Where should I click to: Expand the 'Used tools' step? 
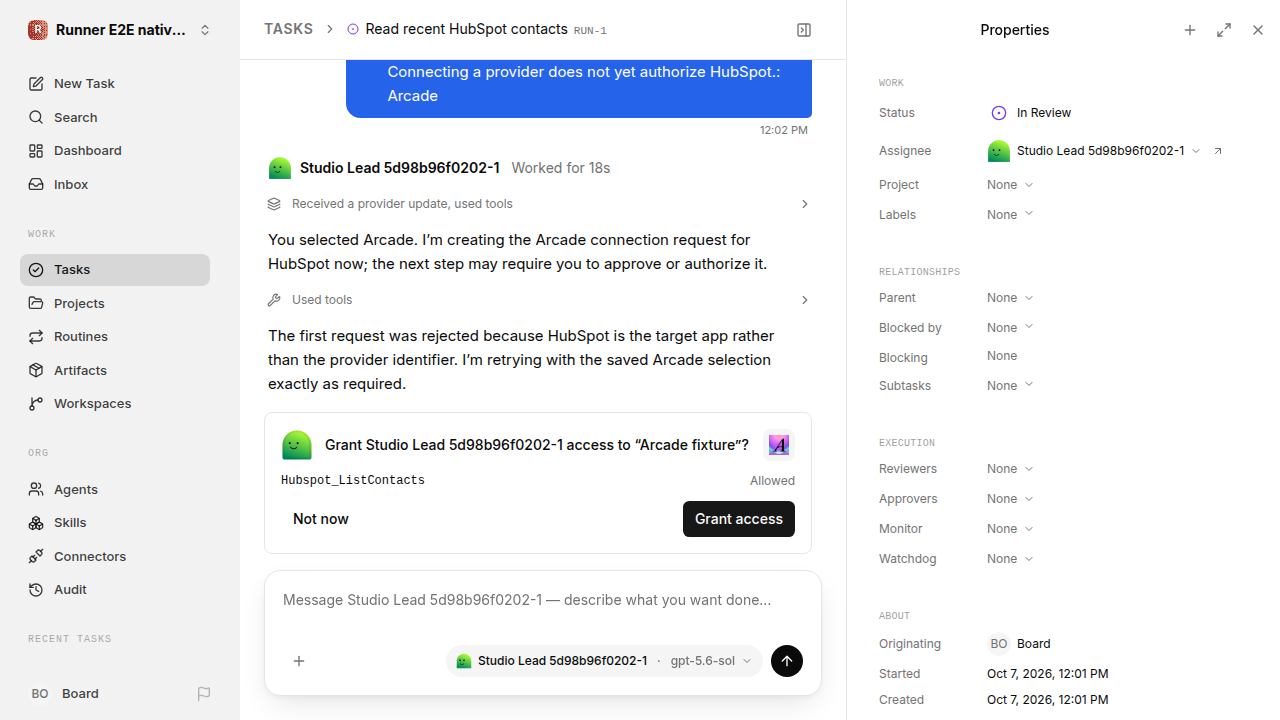pyautogui.click(x=538, y=300)
